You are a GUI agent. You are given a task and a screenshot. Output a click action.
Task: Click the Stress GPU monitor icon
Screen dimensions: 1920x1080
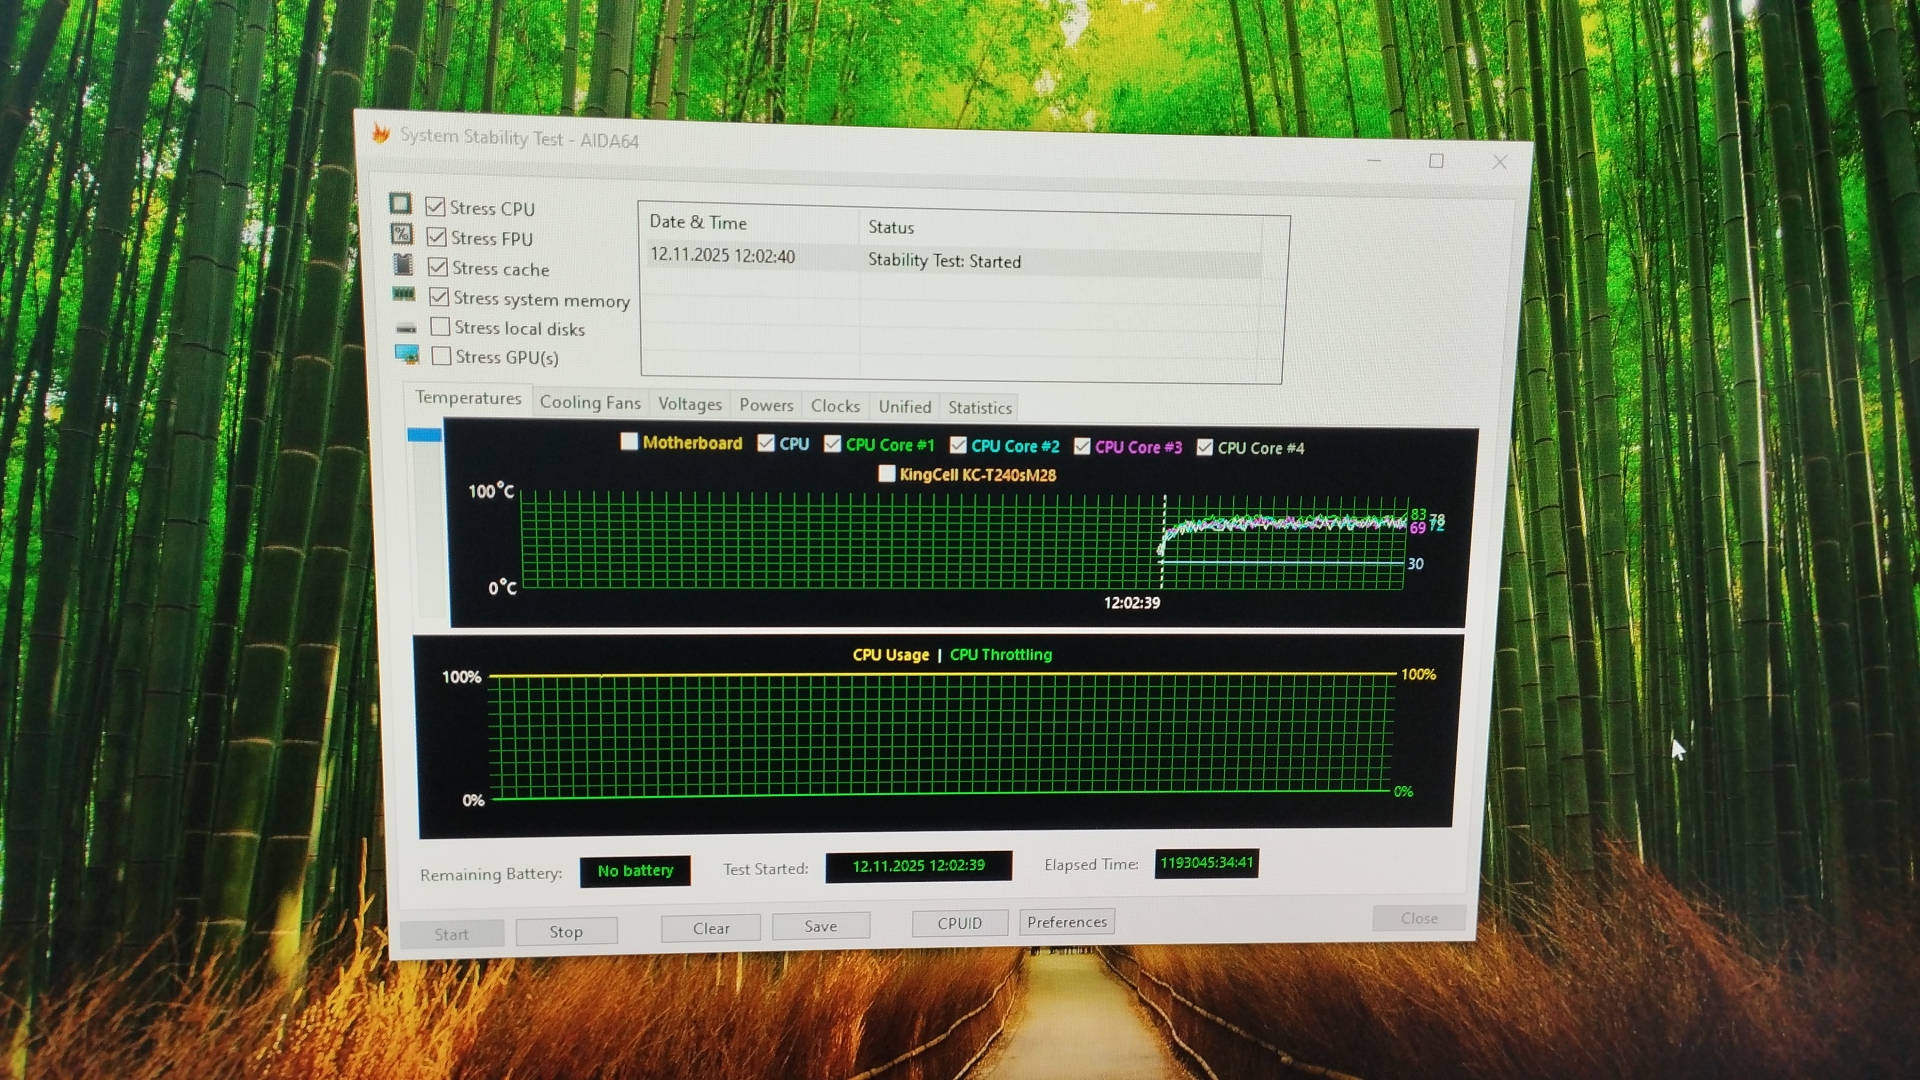tap(406, 354)
